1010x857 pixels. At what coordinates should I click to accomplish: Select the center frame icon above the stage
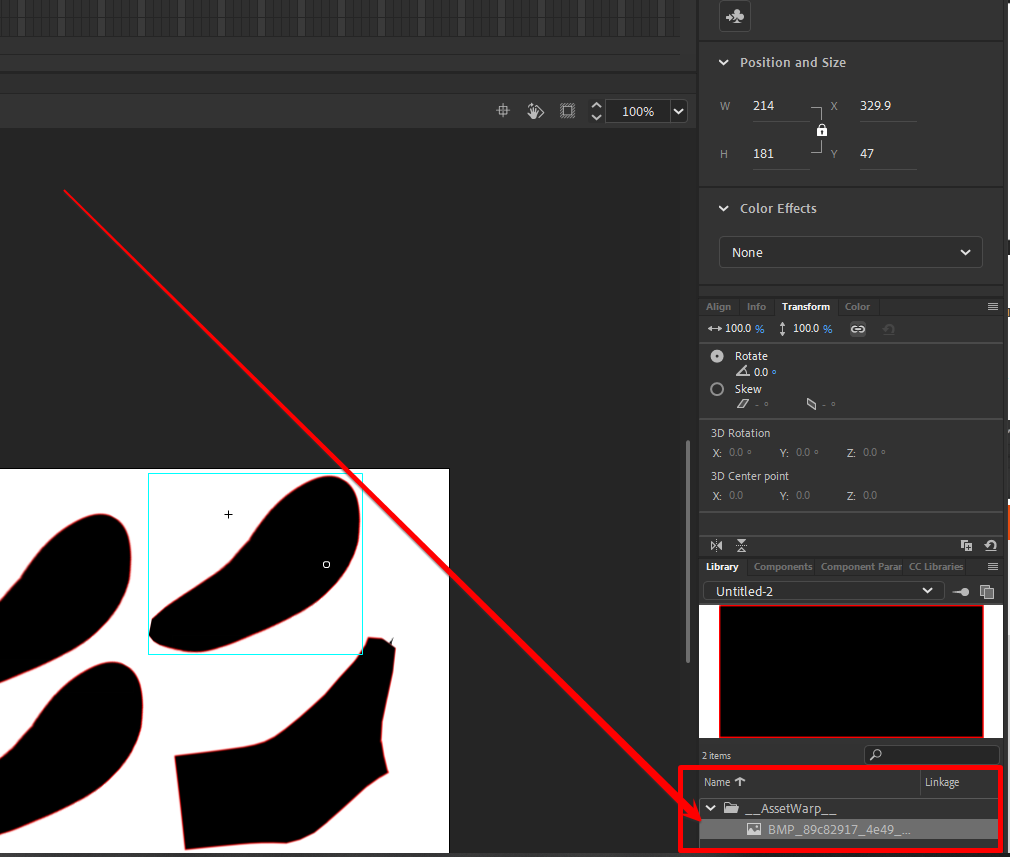click(502, 110)
